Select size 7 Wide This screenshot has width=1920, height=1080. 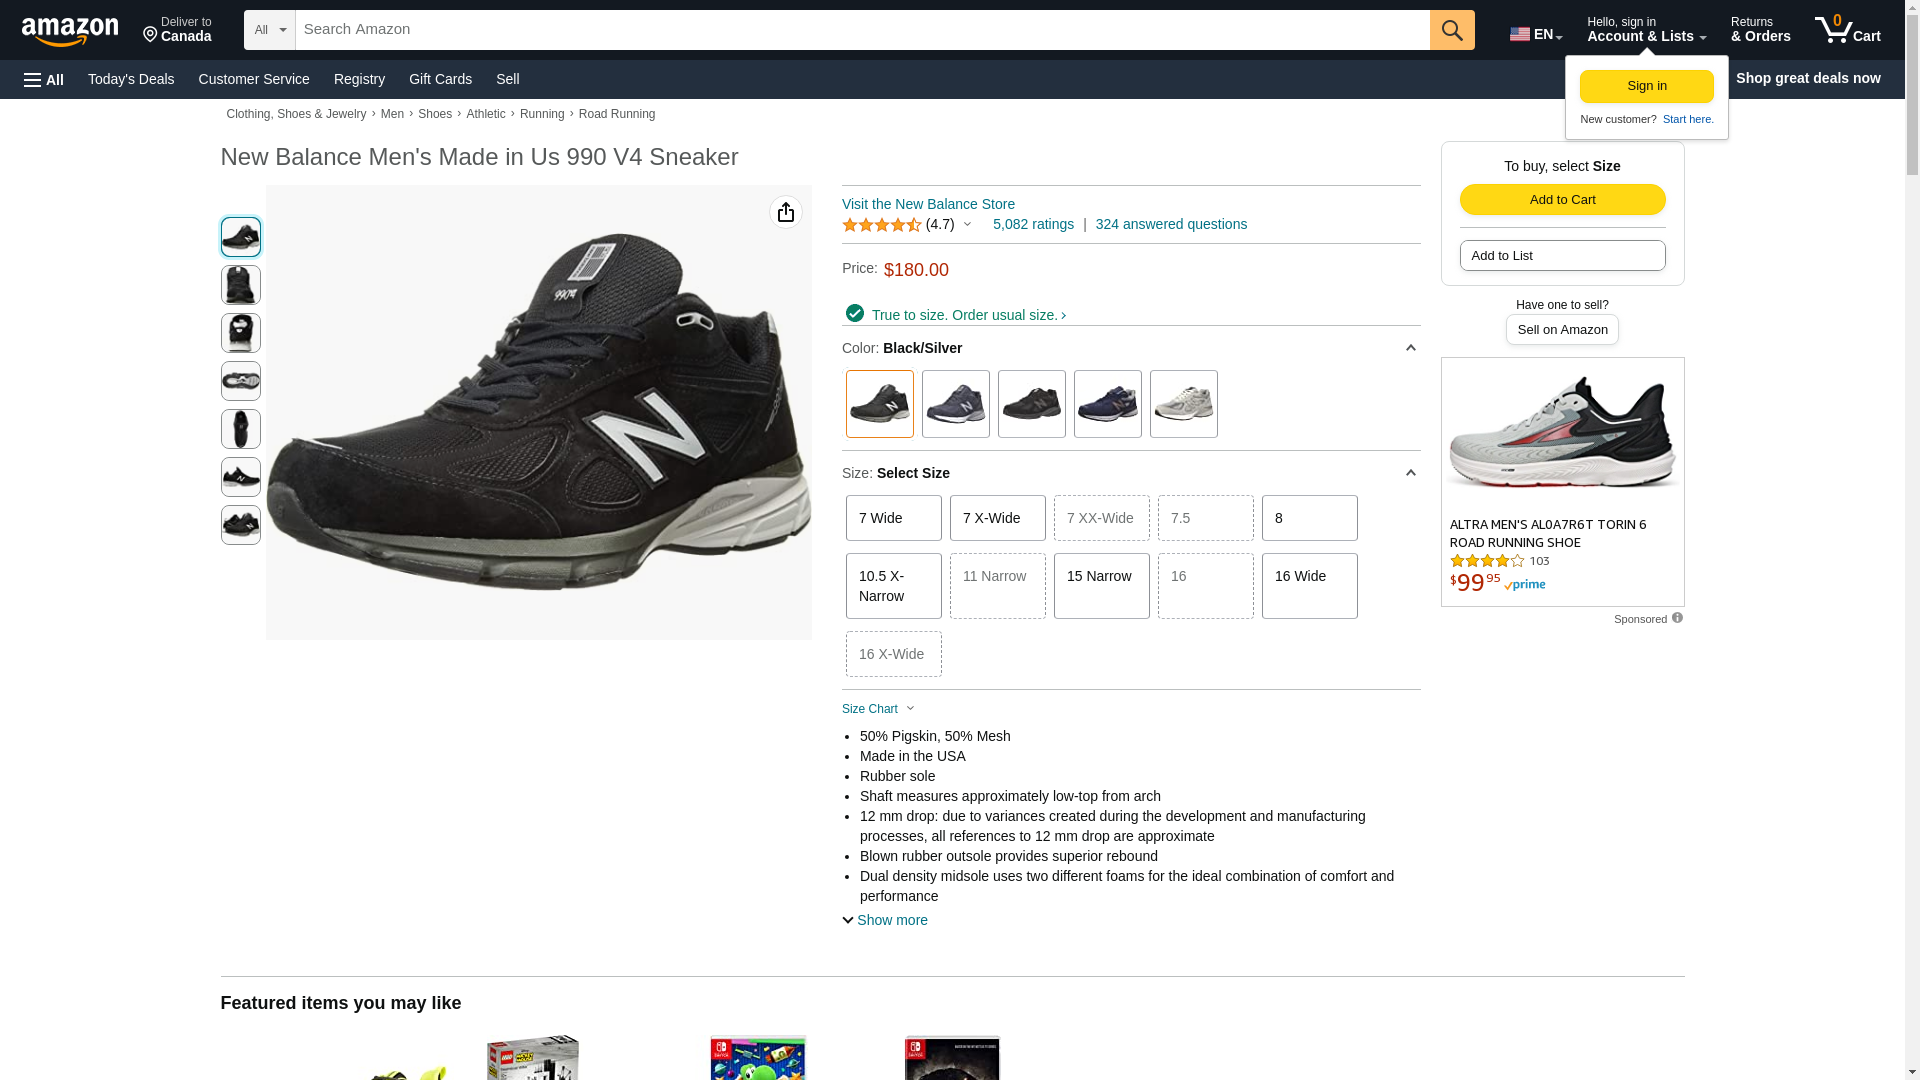point(893,518)
